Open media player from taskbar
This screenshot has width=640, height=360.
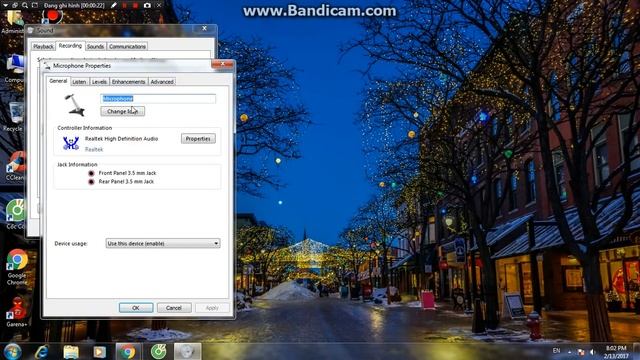(x=100, y=351)
